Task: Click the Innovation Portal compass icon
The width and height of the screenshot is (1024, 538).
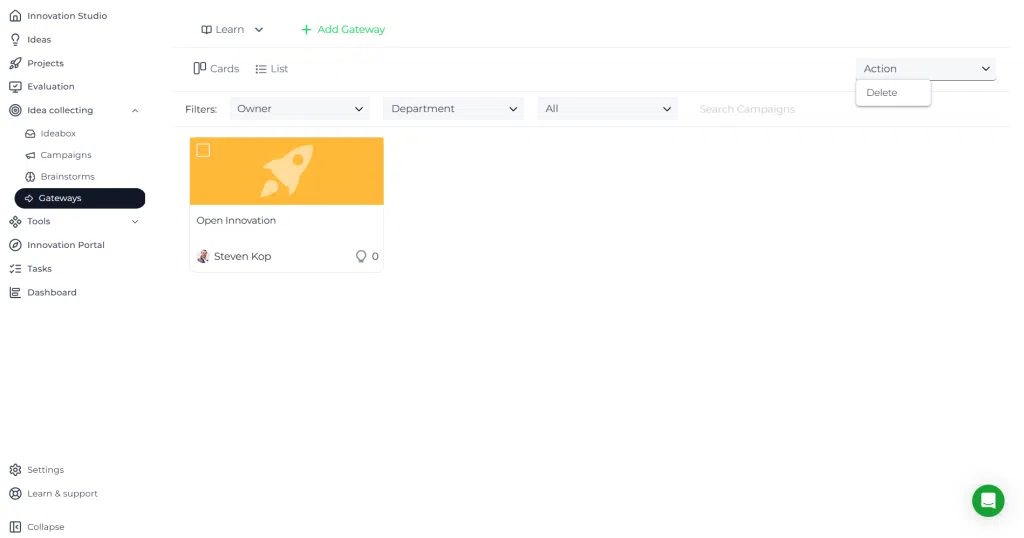Action: coord(15,245)
